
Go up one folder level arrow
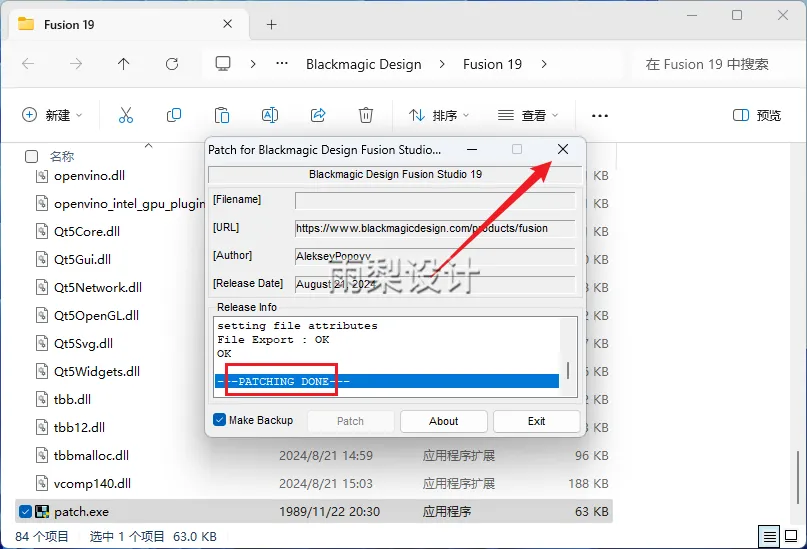124,64
